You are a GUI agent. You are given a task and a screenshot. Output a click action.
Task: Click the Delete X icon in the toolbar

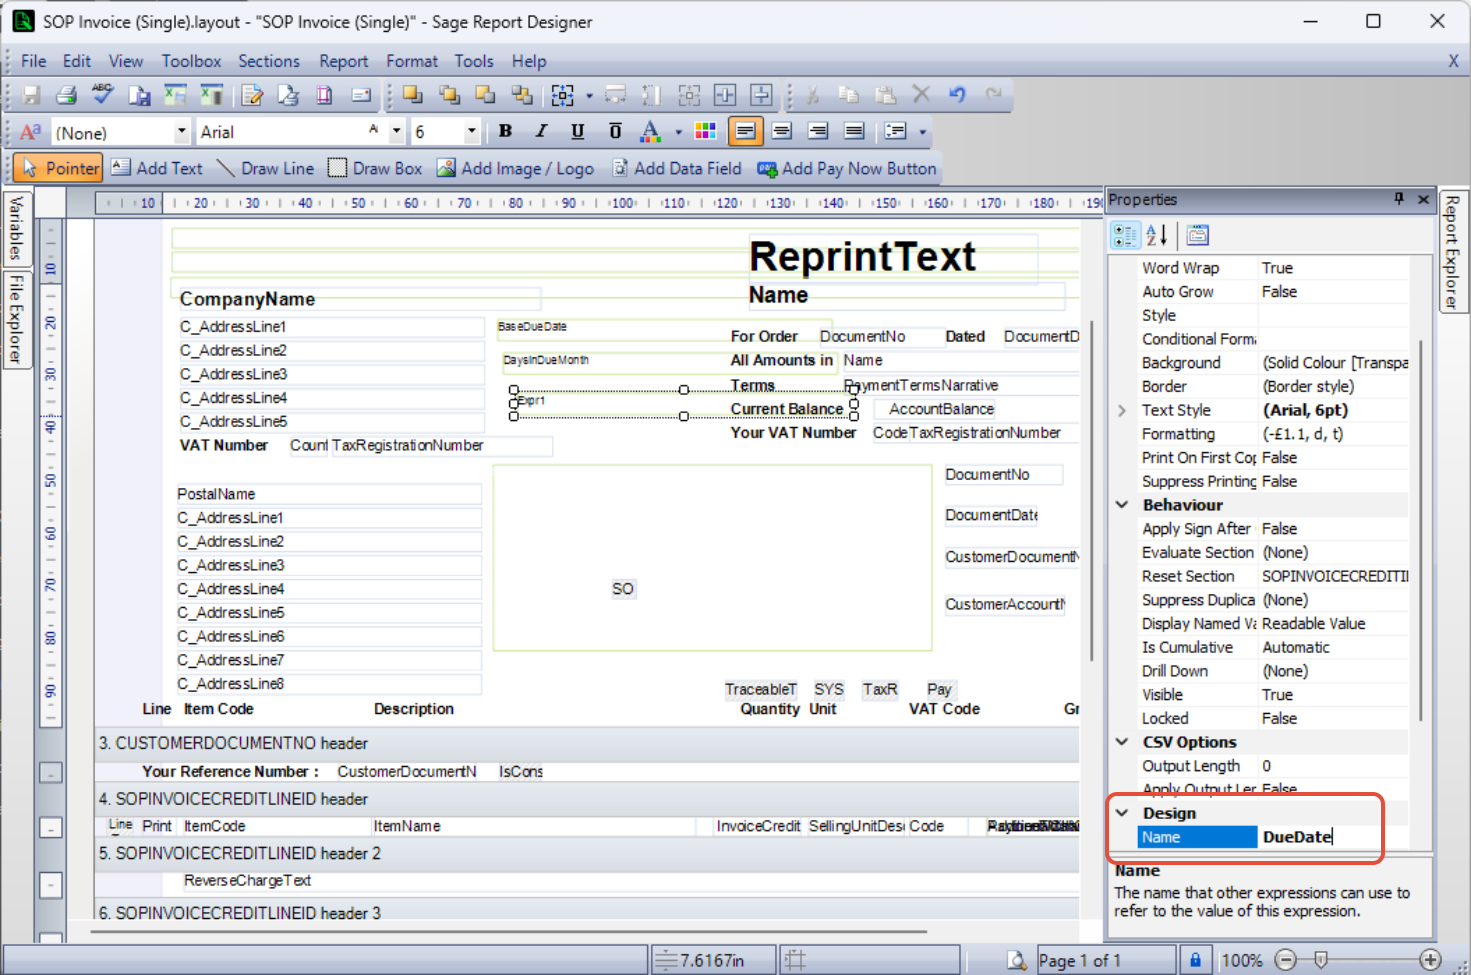[x=921, y=95]
